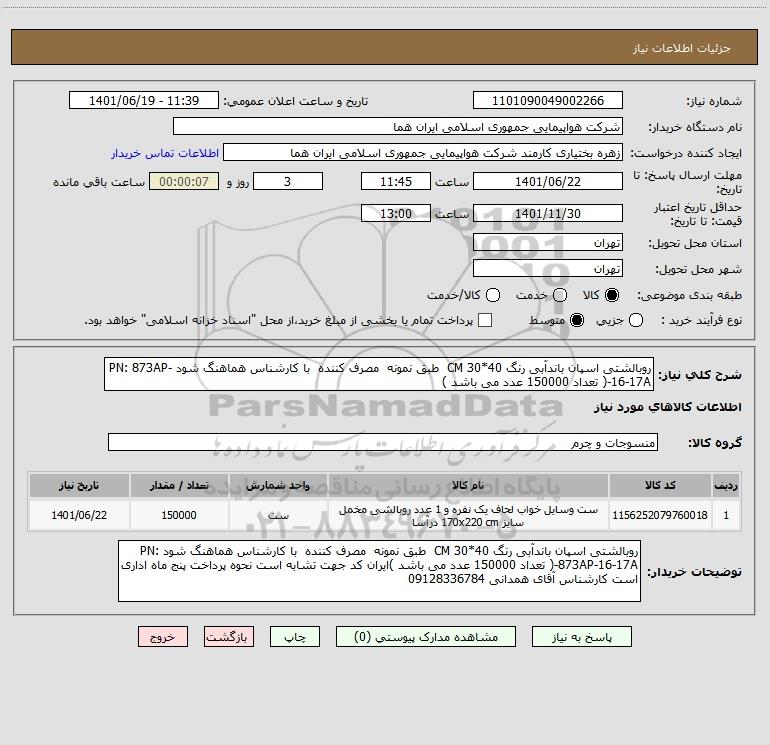Click the واحد شمارش column header

pos(278,485)
